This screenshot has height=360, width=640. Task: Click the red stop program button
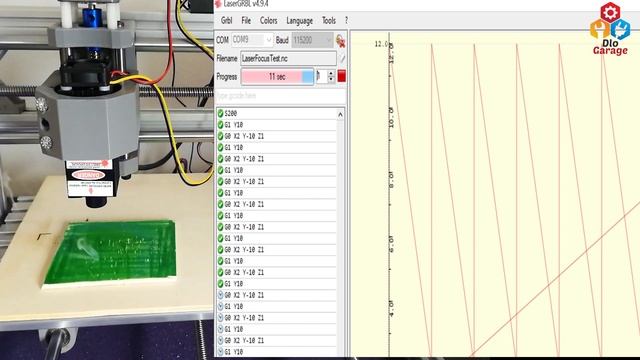342,76
